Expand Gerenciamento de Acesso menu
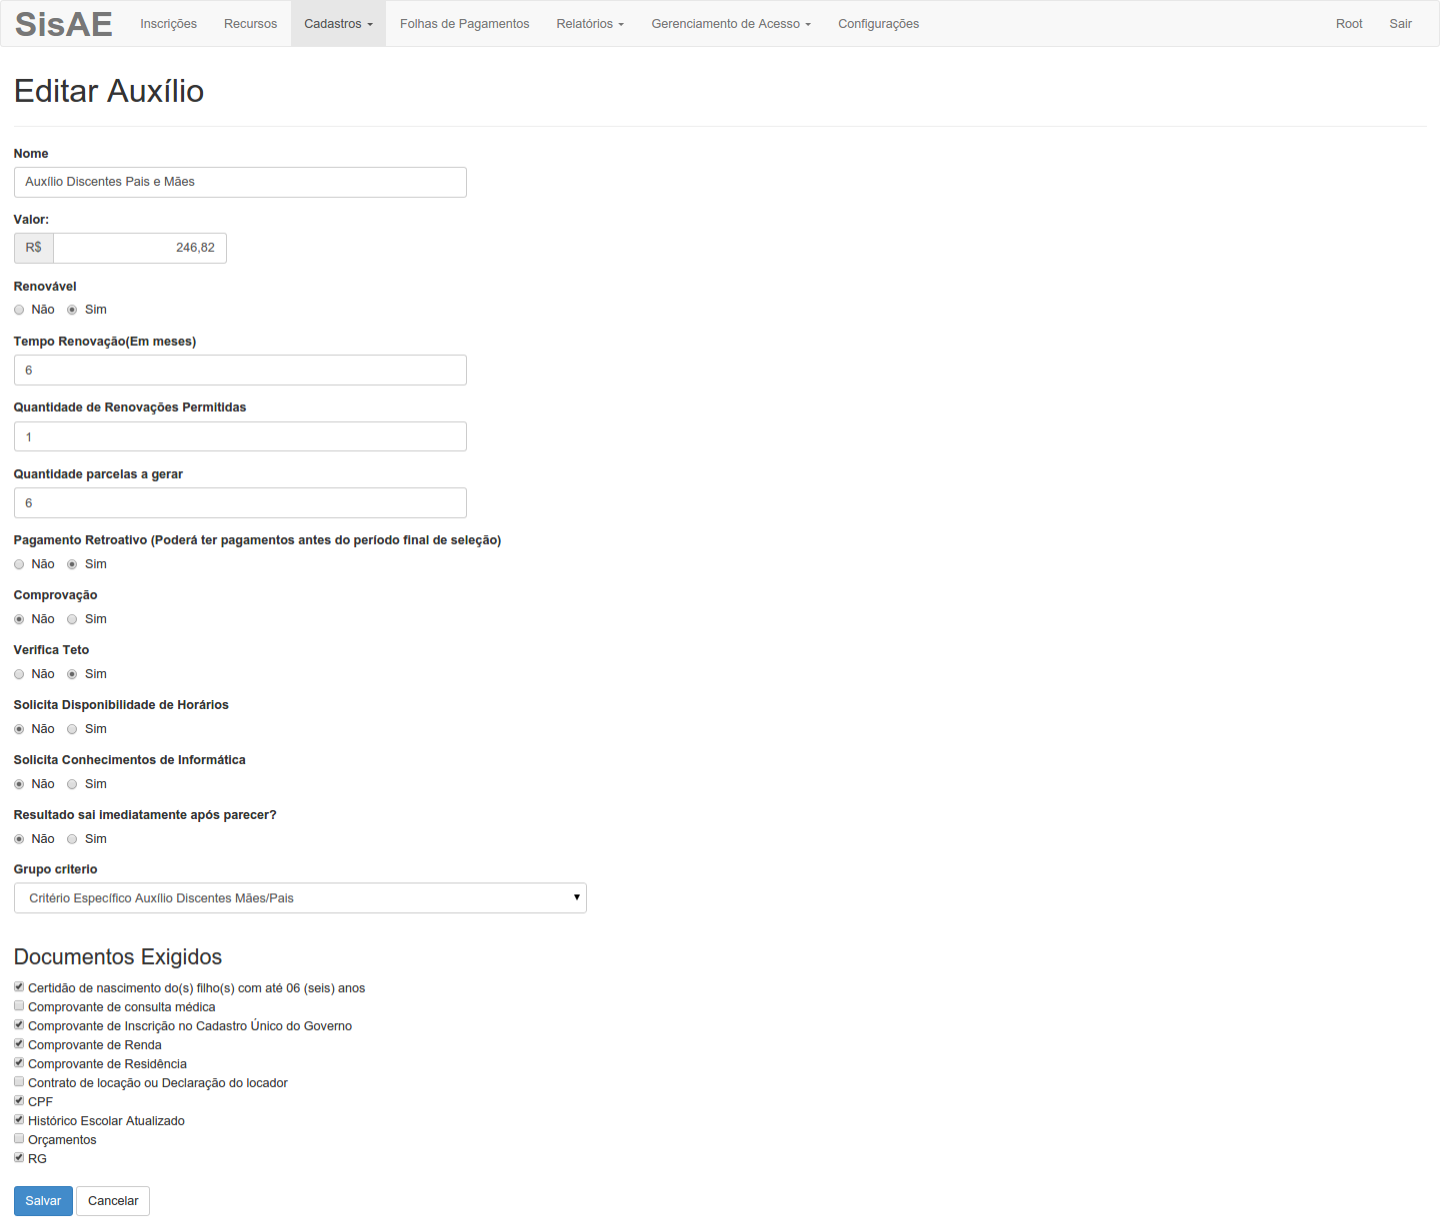1440x1227 pixels. click(731, 24)
